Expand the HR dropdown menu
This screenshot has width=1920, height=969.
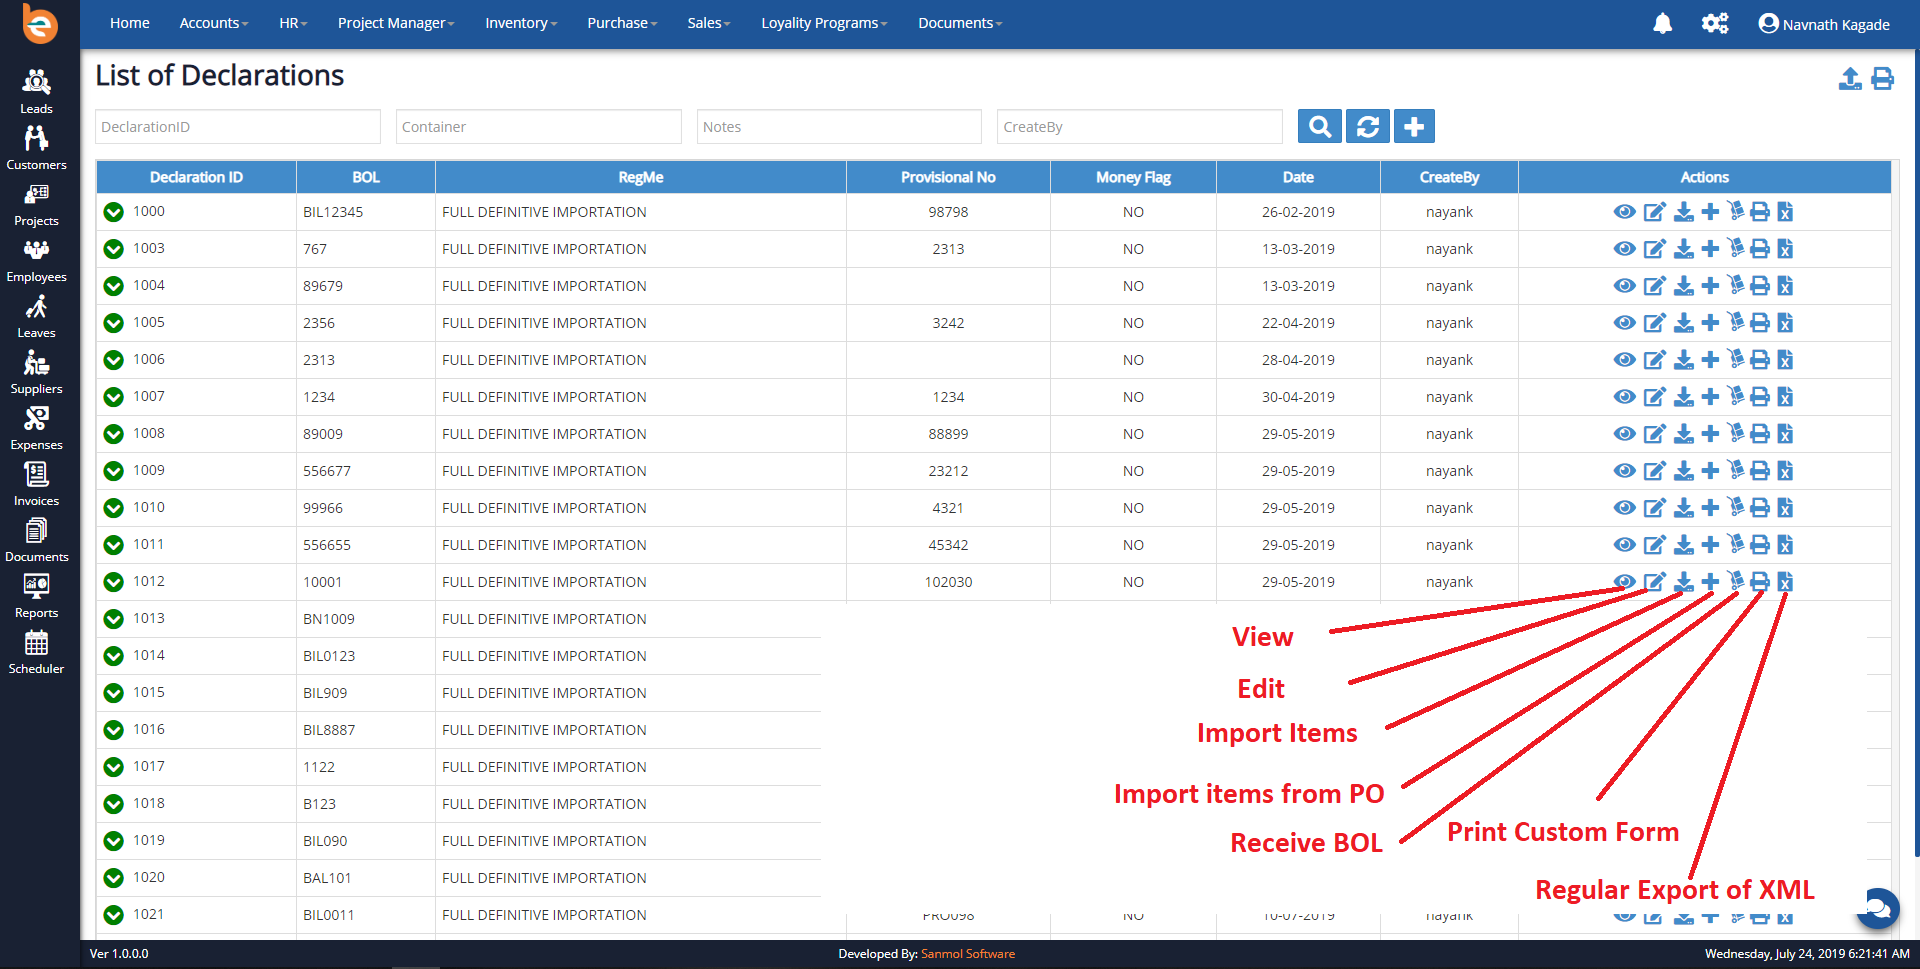pos(293,23)
